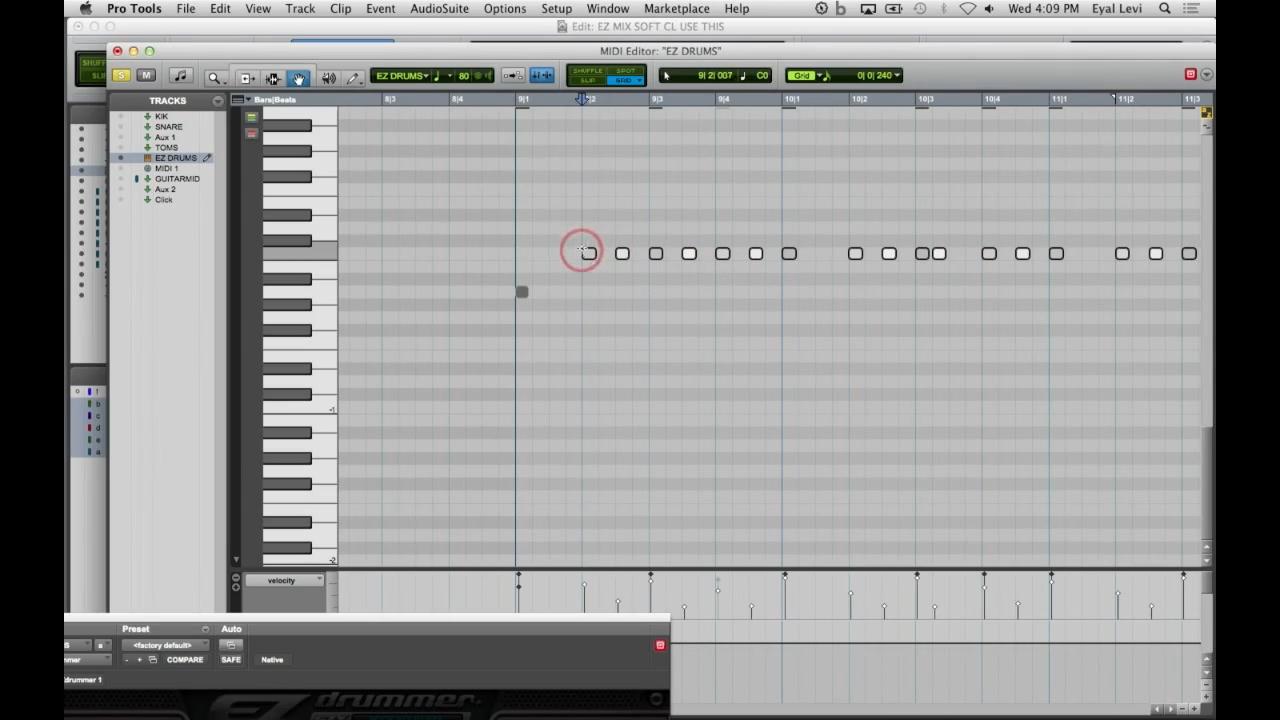Select the Click track
Screen dimensions: 1280x720
[163, 200]
